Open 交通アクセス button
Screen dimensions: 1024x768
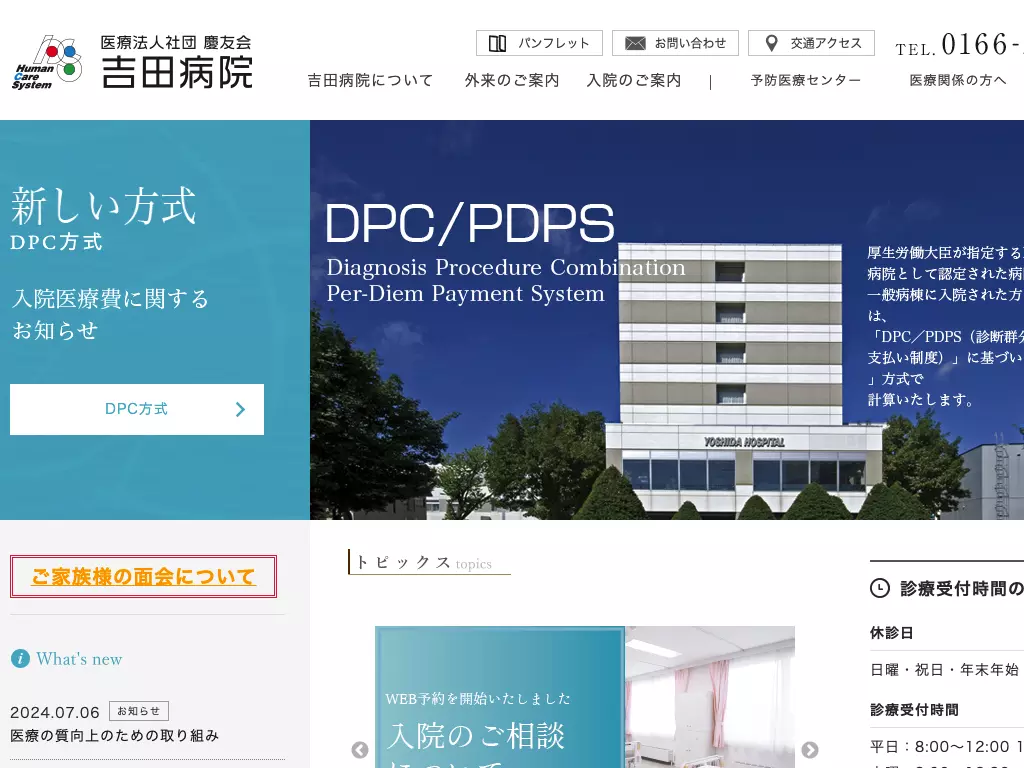coord(811,43)
